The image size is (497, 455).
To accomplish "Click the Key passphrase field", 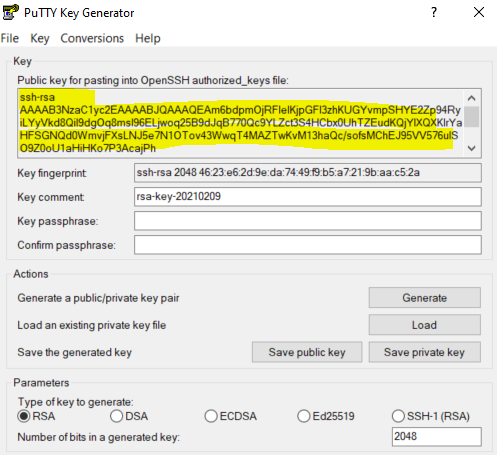I will pyautogui.click(x=308, y=221).
